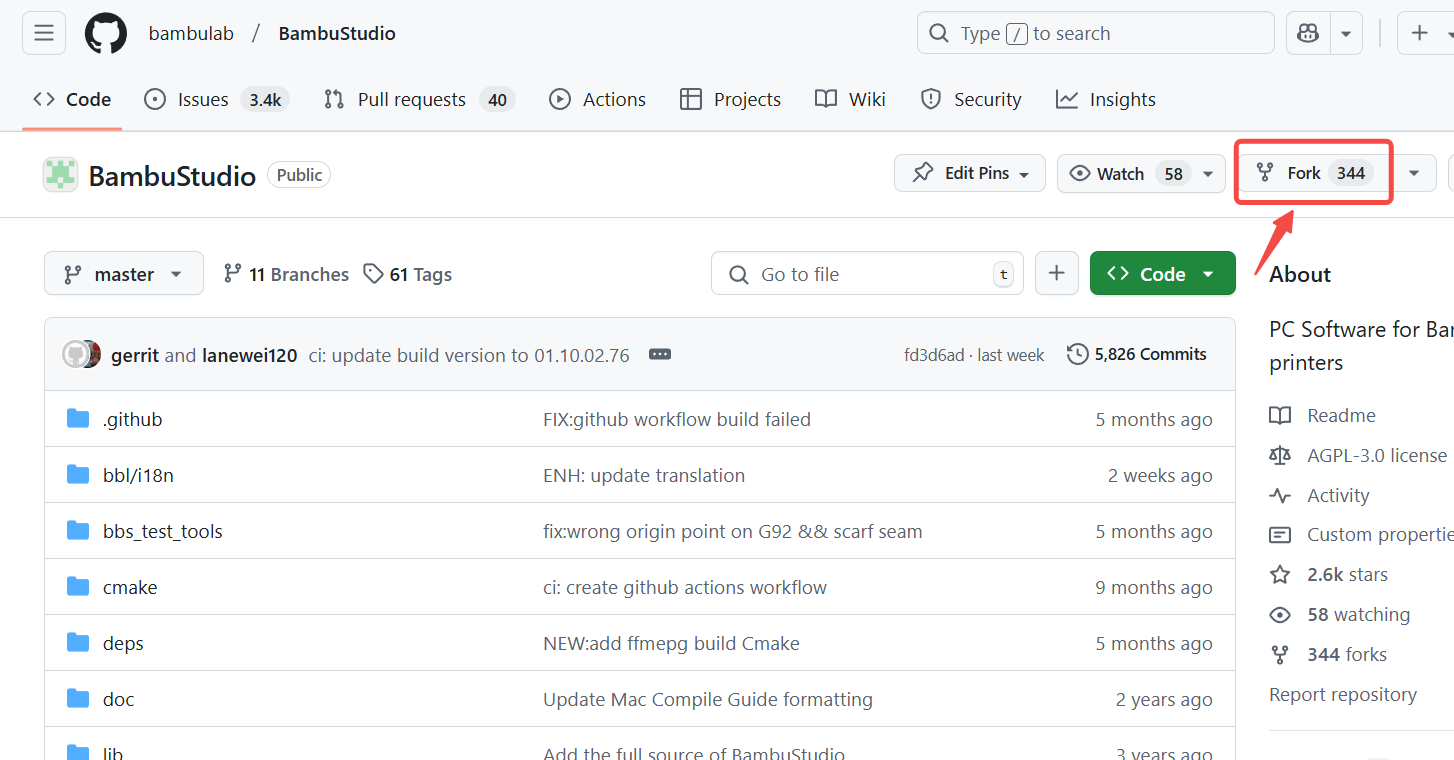Screen dimensions: 1454x760
Task: Open the deps folder
Action: [x=123, y=643]
